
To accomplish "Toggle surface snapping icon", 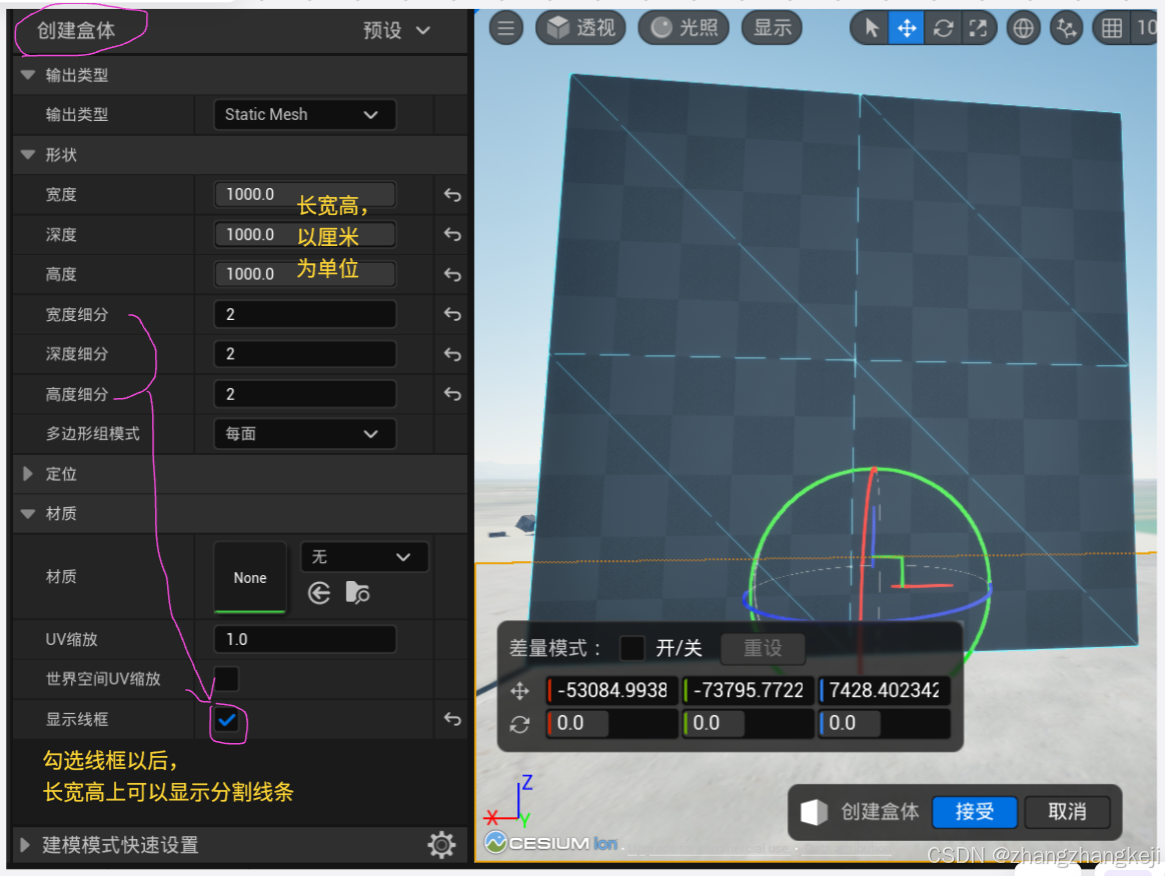I will [x=1066, y=28].
